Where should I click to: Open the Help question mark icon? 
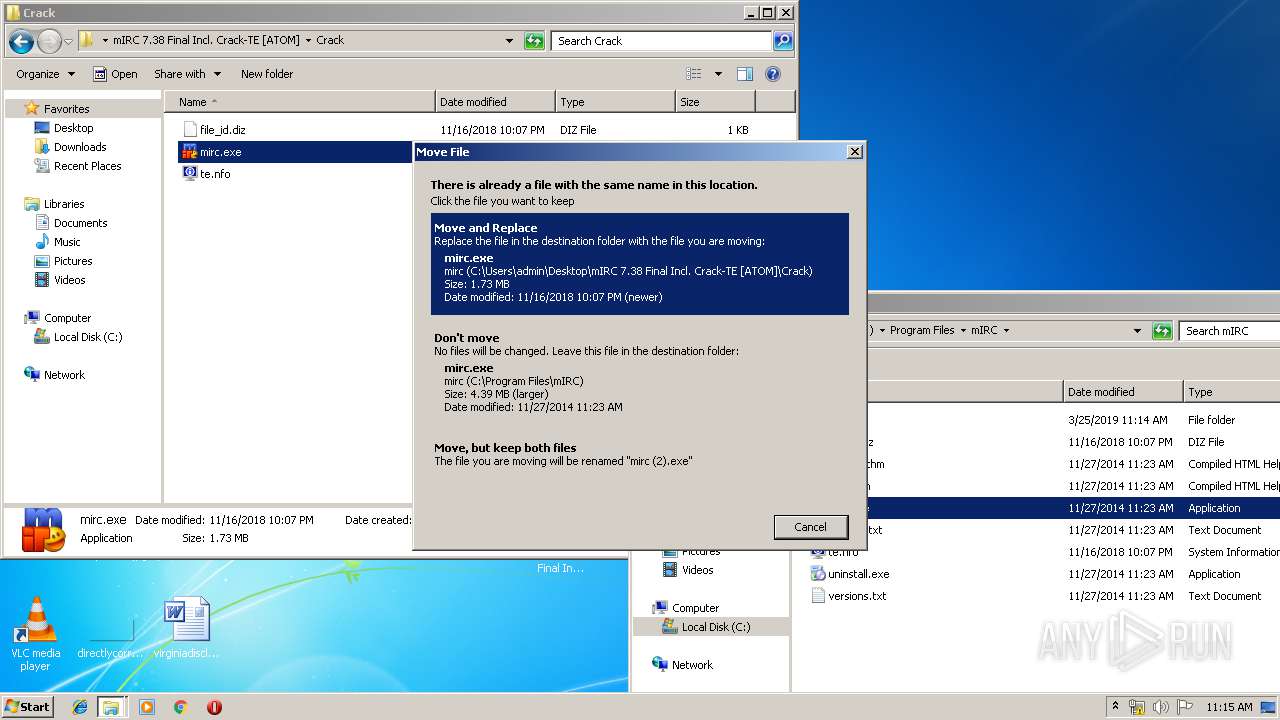tap(772, 74)
